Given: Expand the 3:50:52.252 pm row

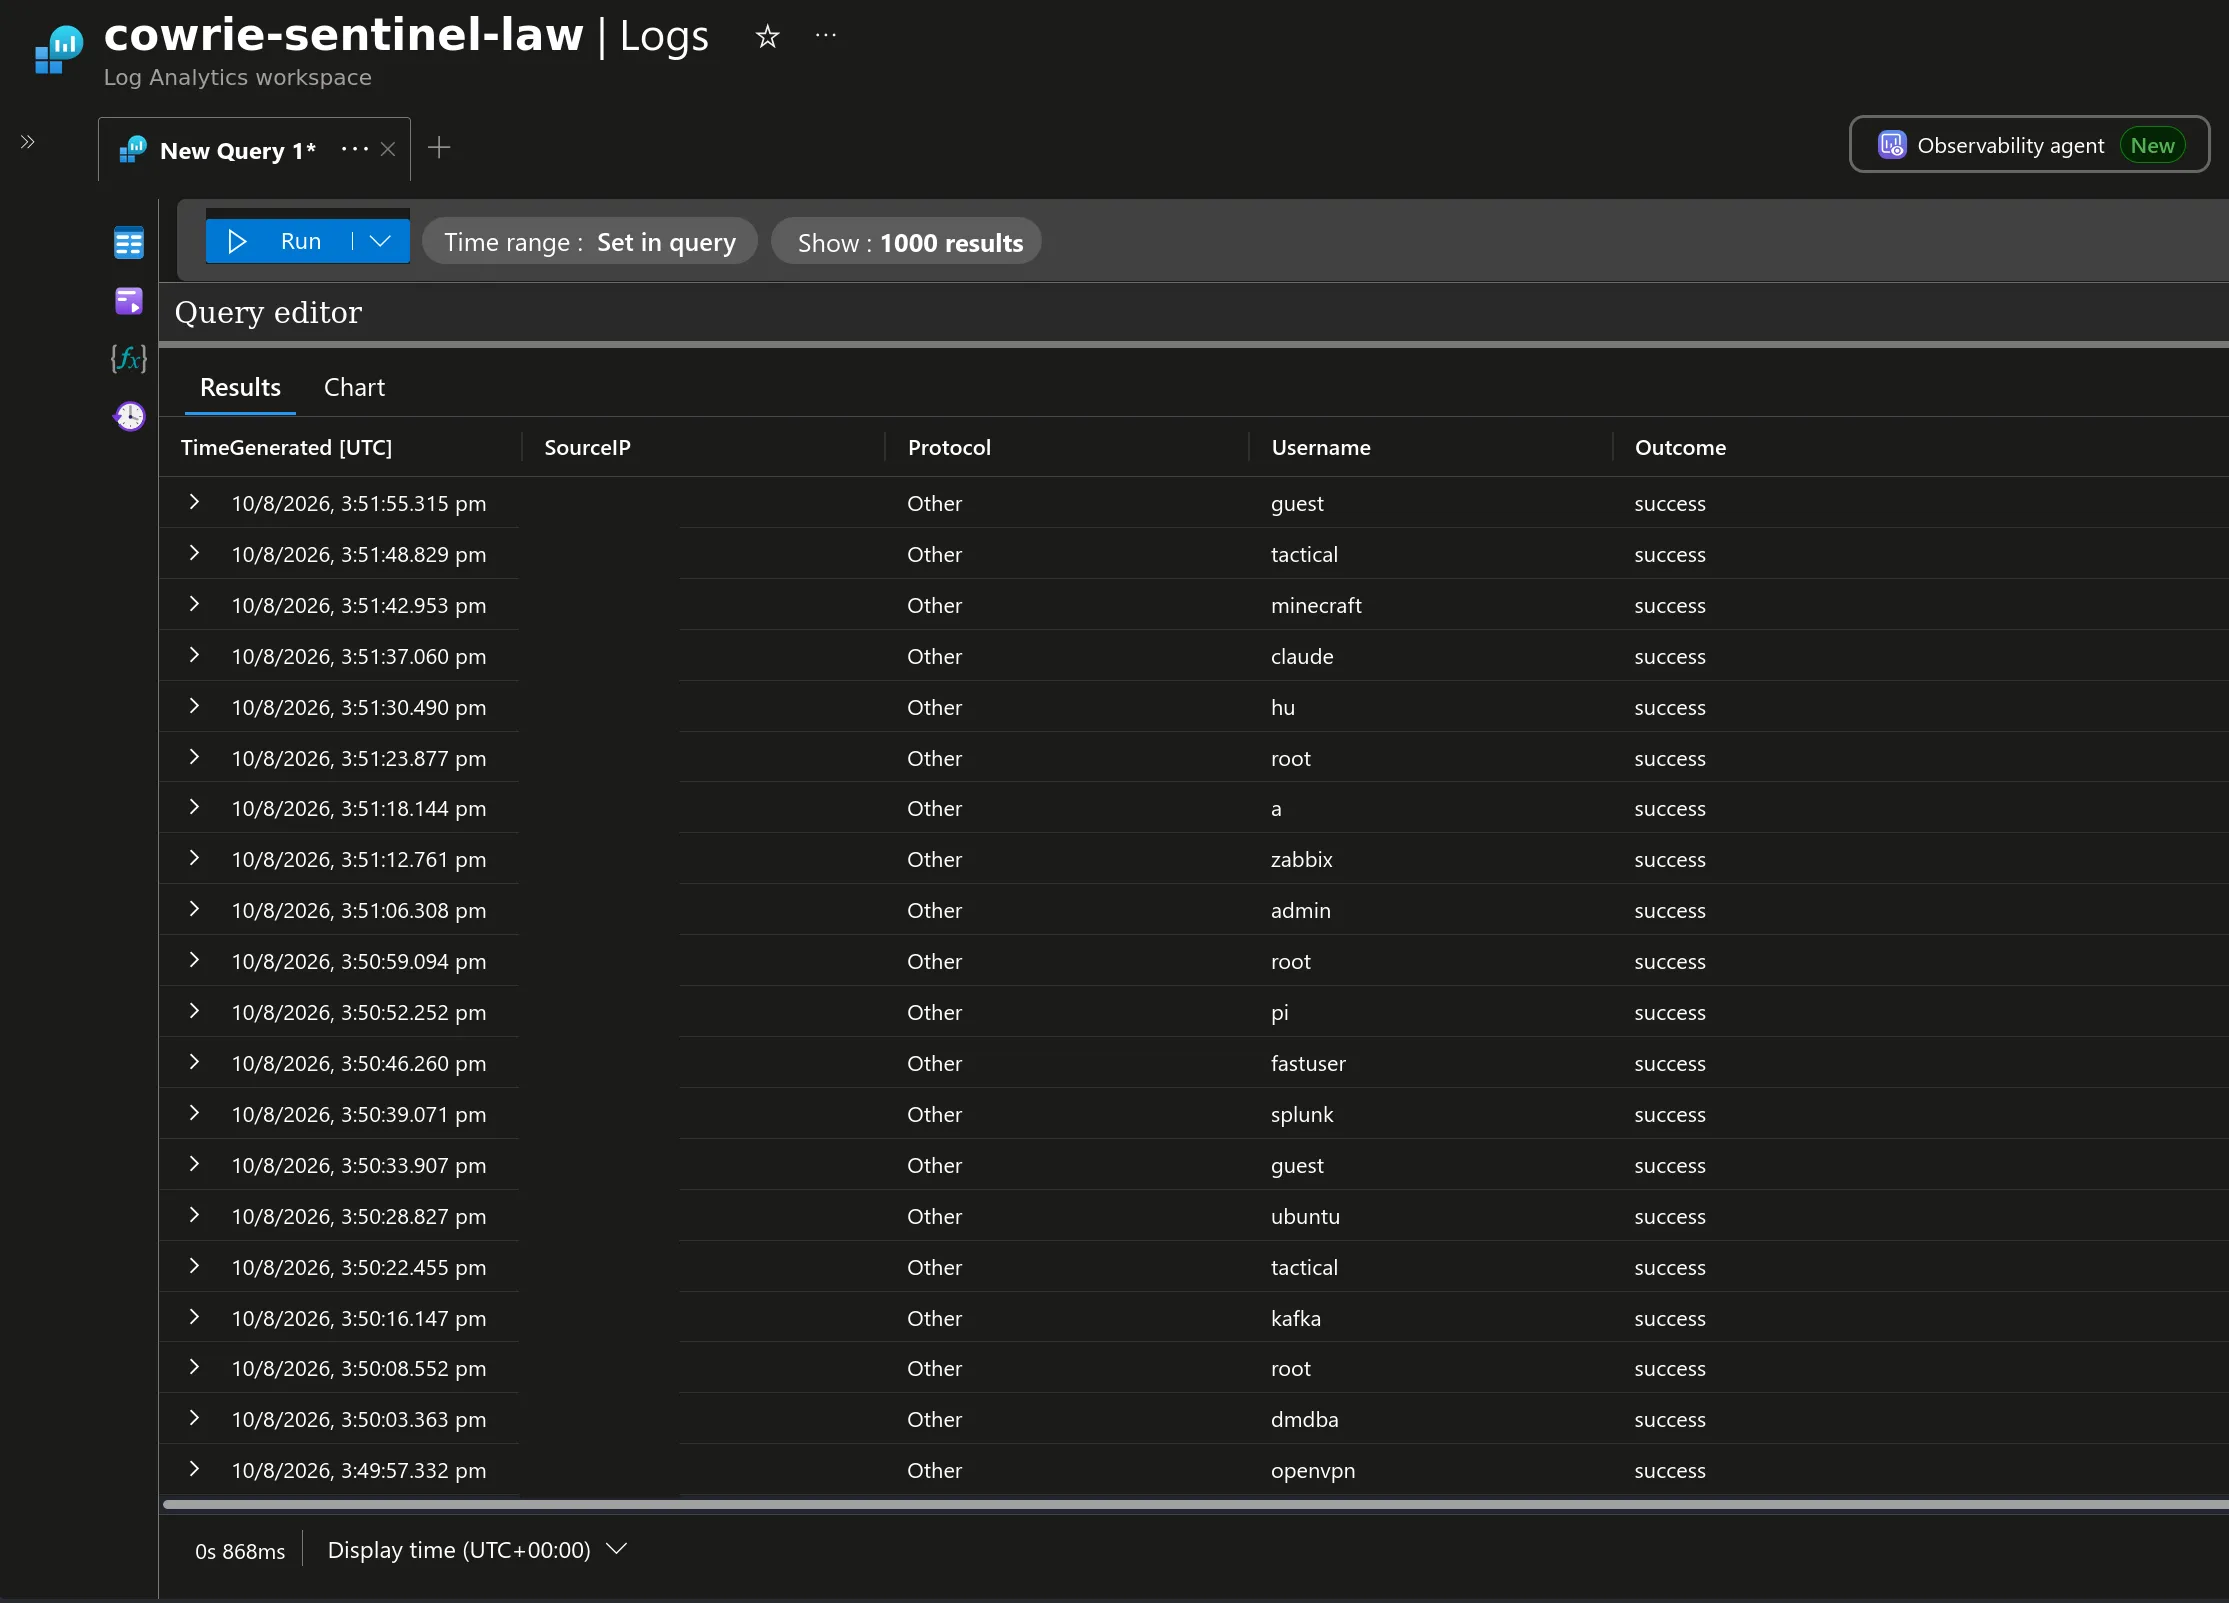Looking at the screenshot, I should (x=194, y=1011).
